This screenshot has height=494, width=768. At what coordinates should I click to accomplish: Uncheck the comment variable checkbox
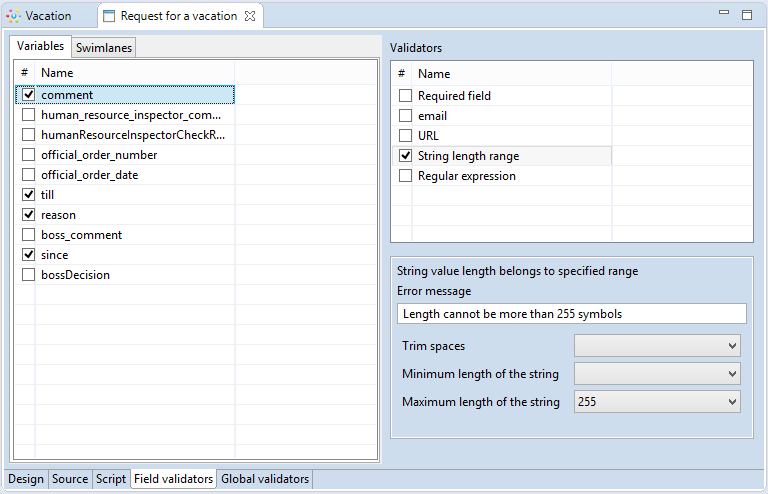point(28,95)
